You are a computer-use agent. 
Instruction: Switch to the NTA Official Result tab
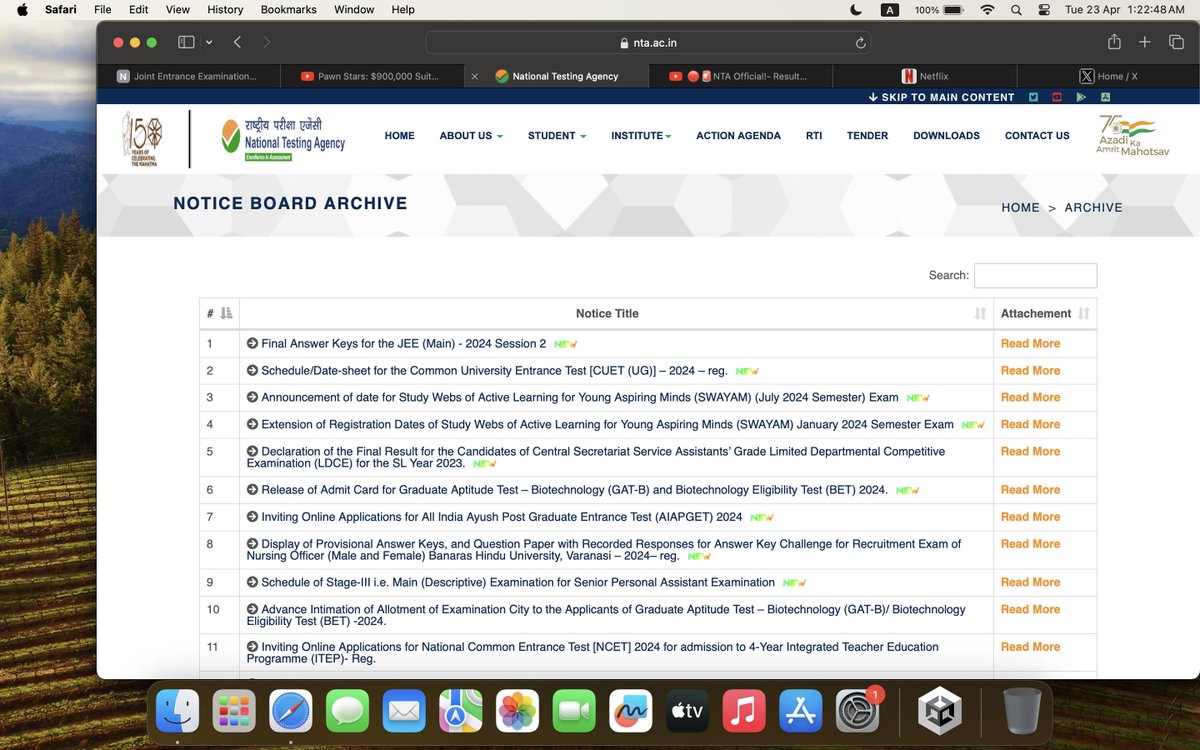(740, 76)
